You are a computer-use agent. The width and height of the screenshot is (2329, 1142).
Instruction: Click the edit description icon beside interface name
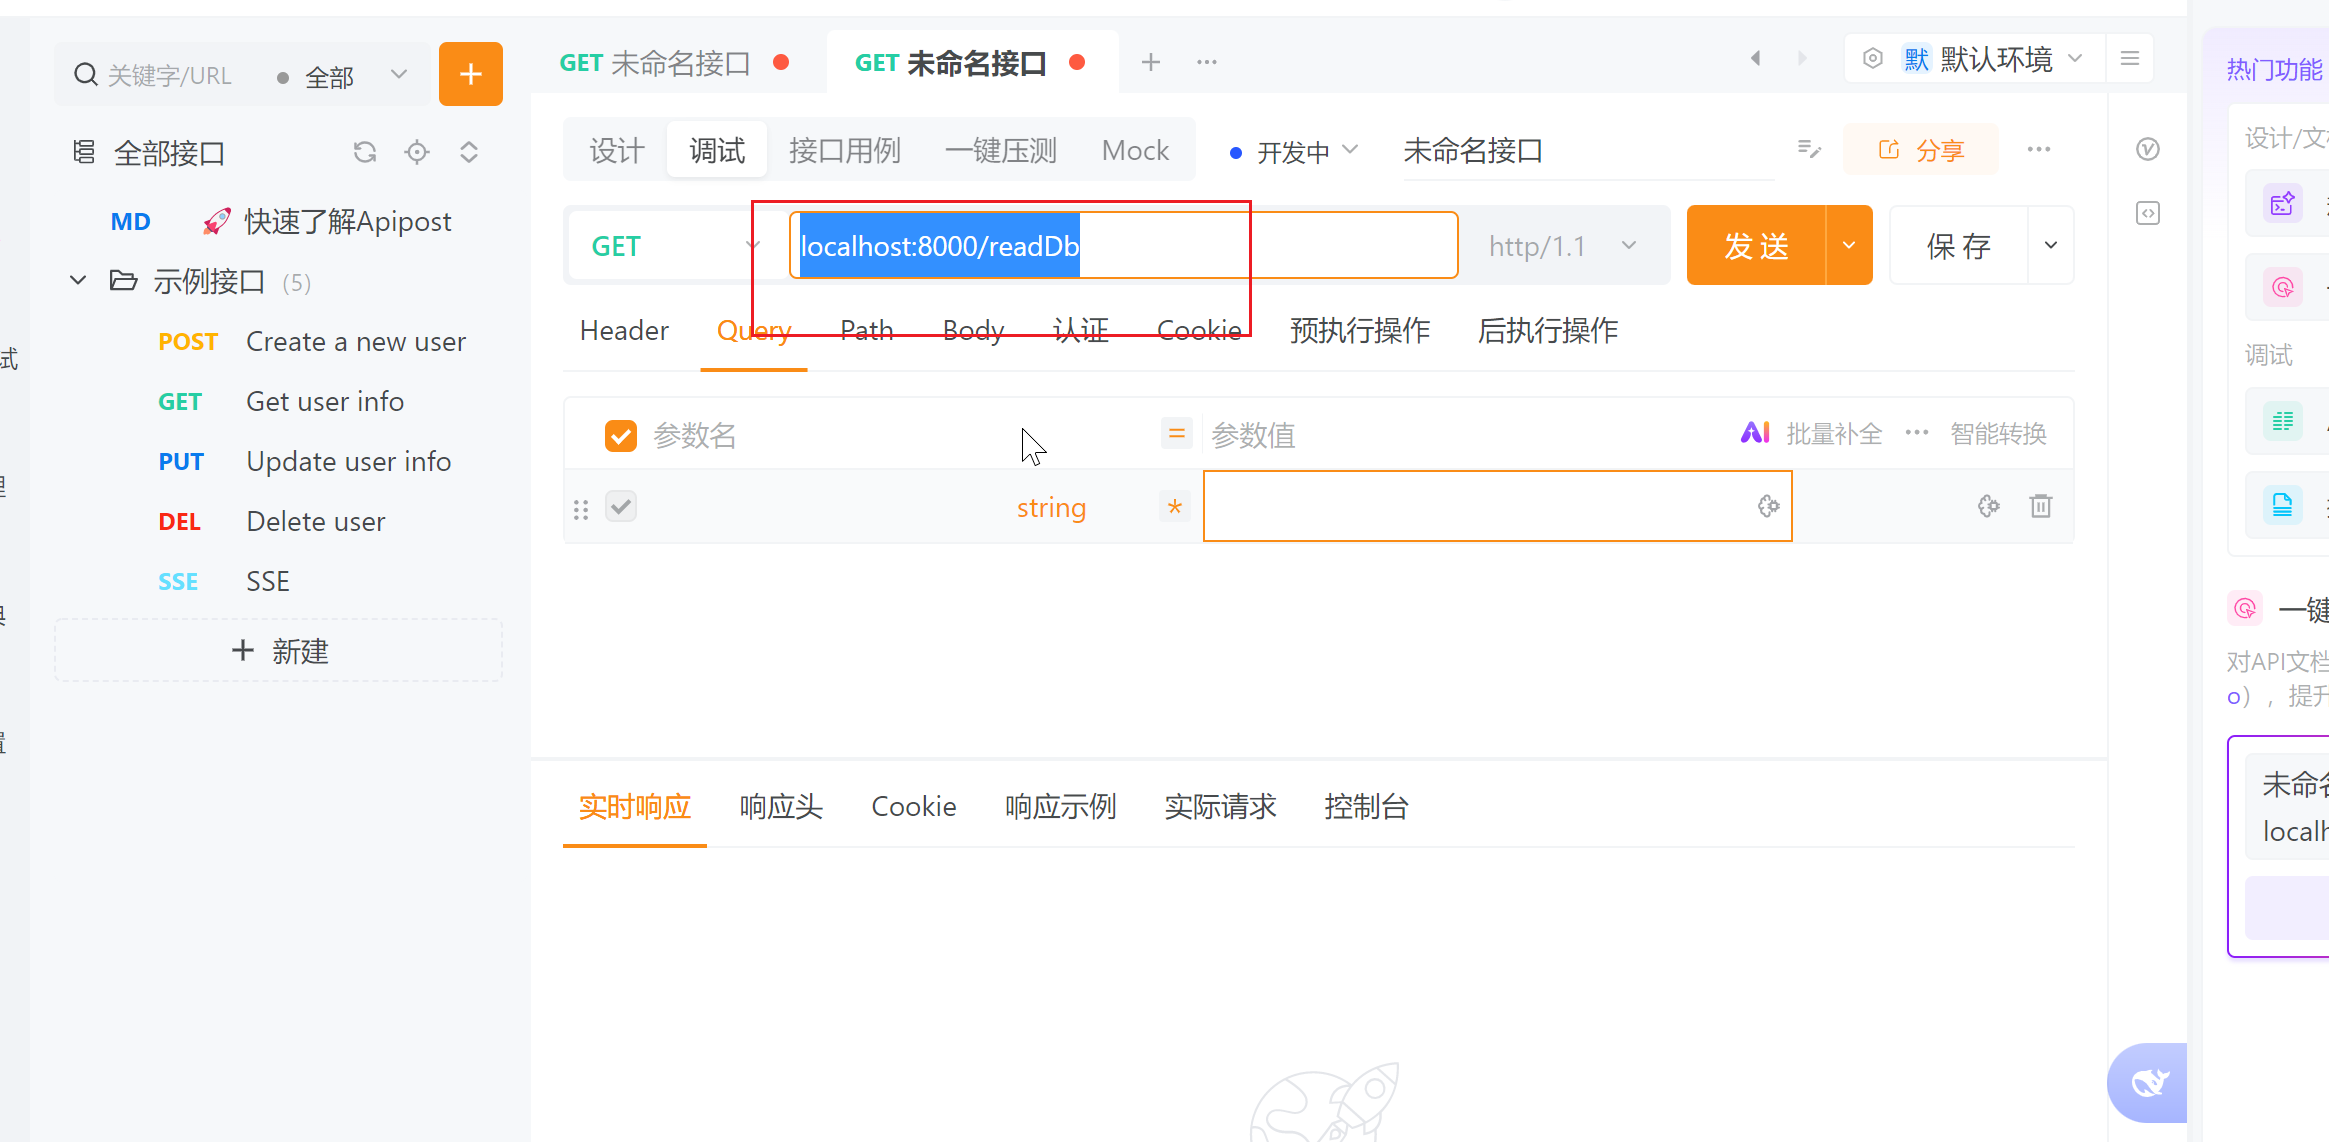click(1809, 150)
